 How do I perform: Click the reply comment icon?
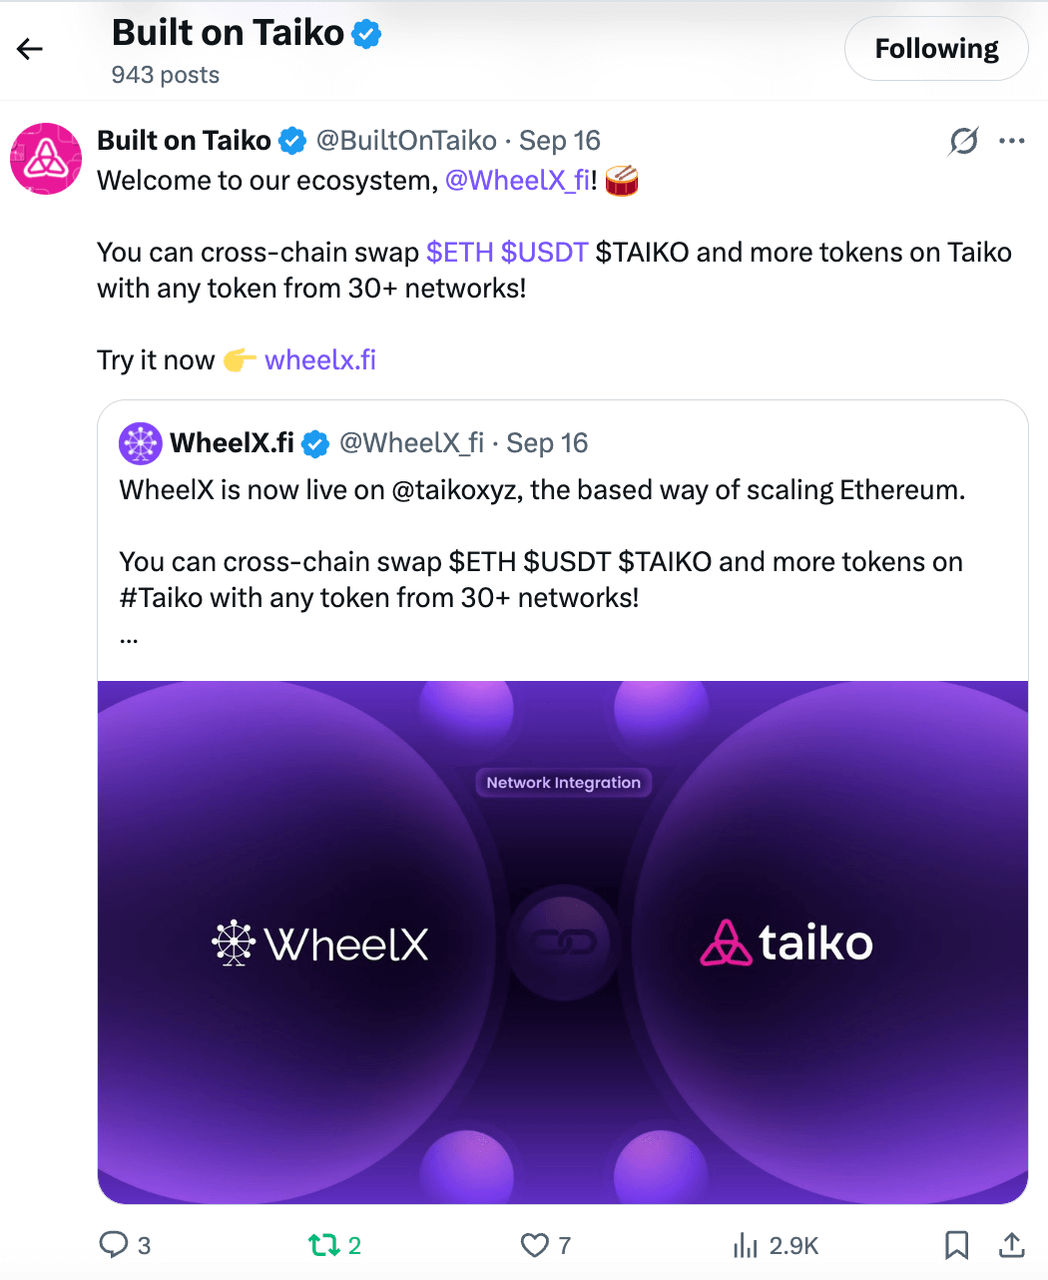pyautogui.click(x=113, y=1245)
